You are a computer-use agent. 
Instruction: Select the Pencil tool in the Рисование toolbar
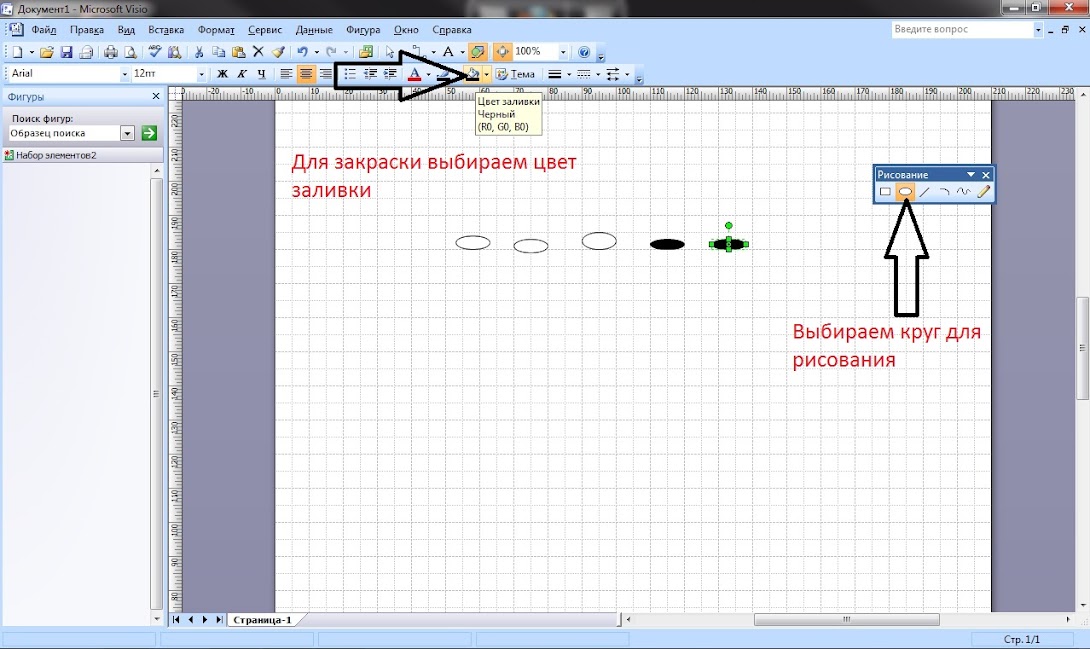(983, 192)
